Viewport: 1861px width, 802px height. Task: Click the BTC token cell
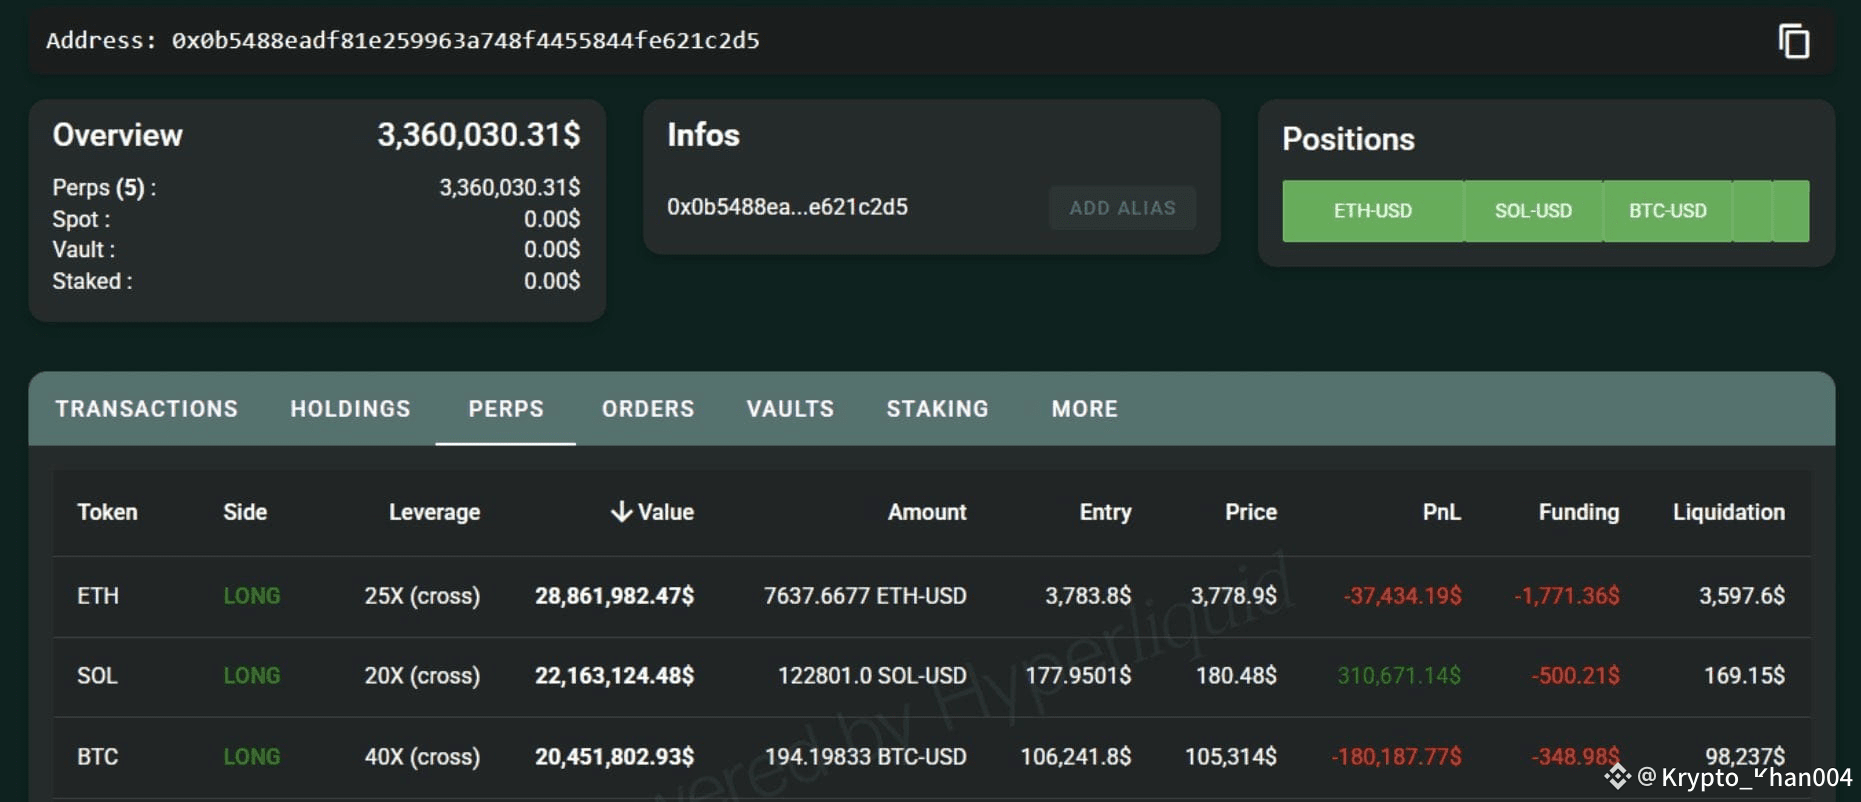click(x=97, y=757)
